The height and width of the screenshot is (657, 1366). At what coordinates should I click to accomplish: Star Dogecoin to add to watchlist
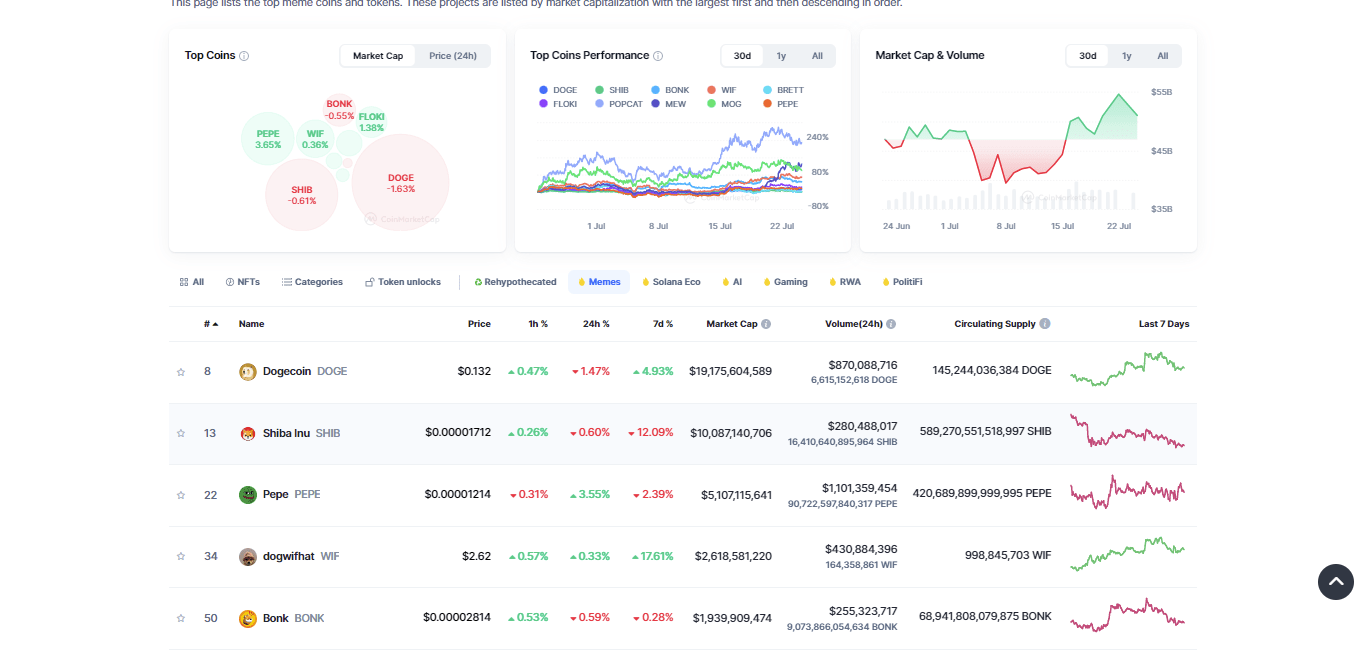tap(181, 372)
